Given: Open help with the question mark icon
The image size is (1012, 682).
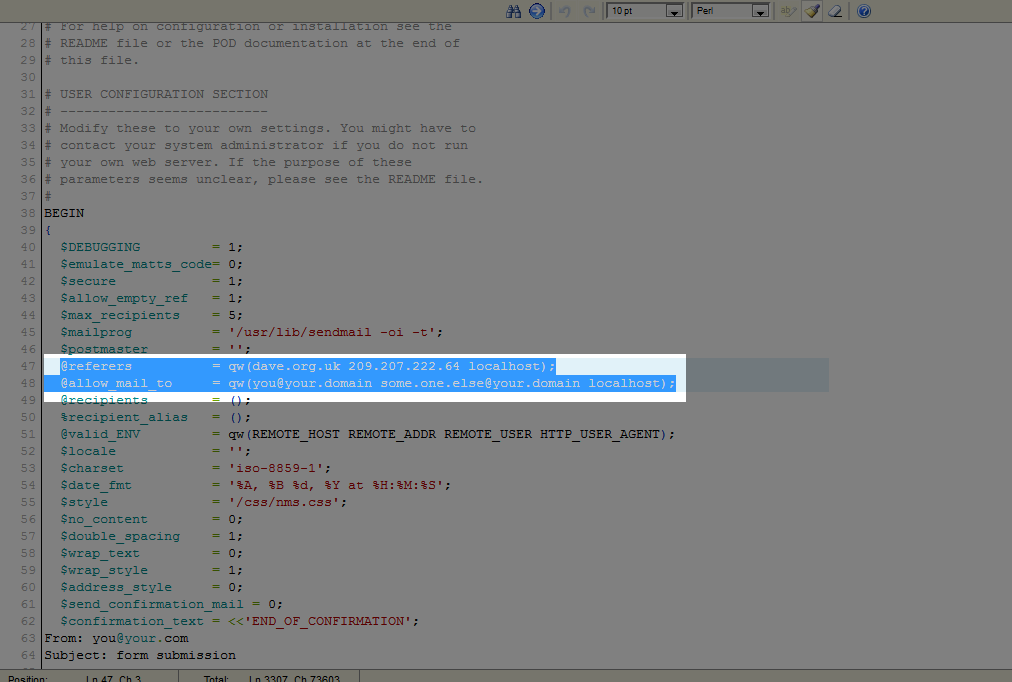Looking at the screenshot, I should [864, 11].
